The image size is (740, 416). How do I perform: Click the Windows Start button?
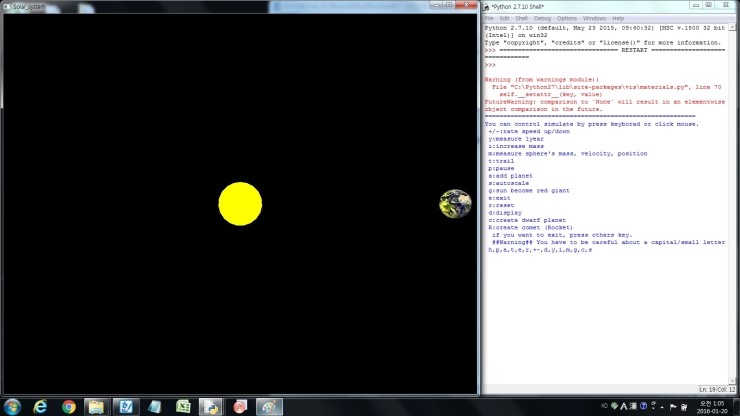12,406
